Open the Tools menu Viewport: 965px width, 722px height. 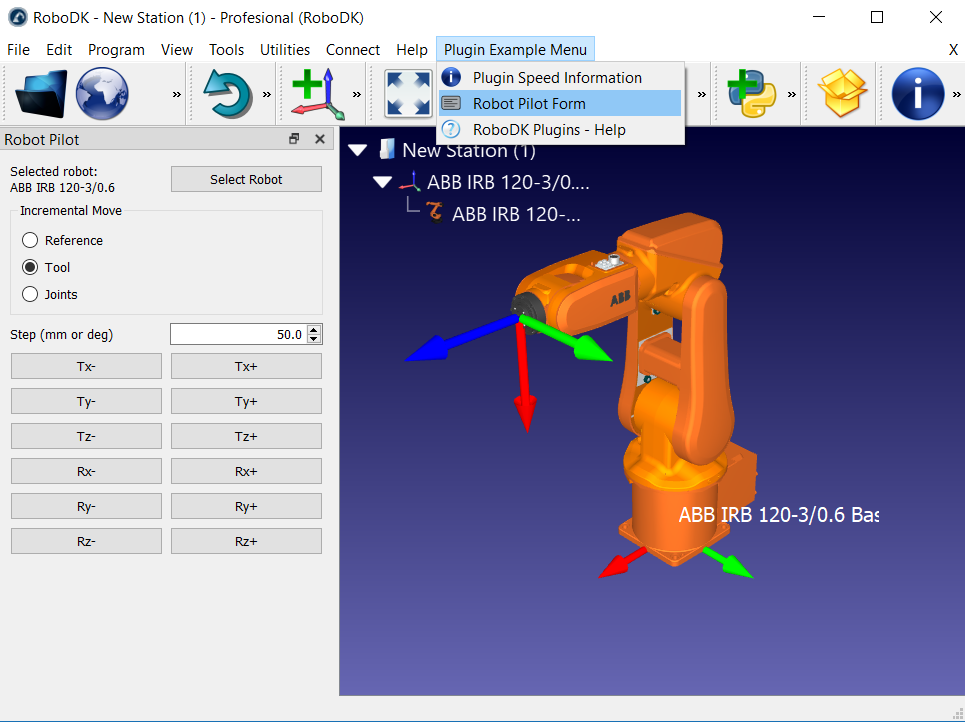[226, 50]
